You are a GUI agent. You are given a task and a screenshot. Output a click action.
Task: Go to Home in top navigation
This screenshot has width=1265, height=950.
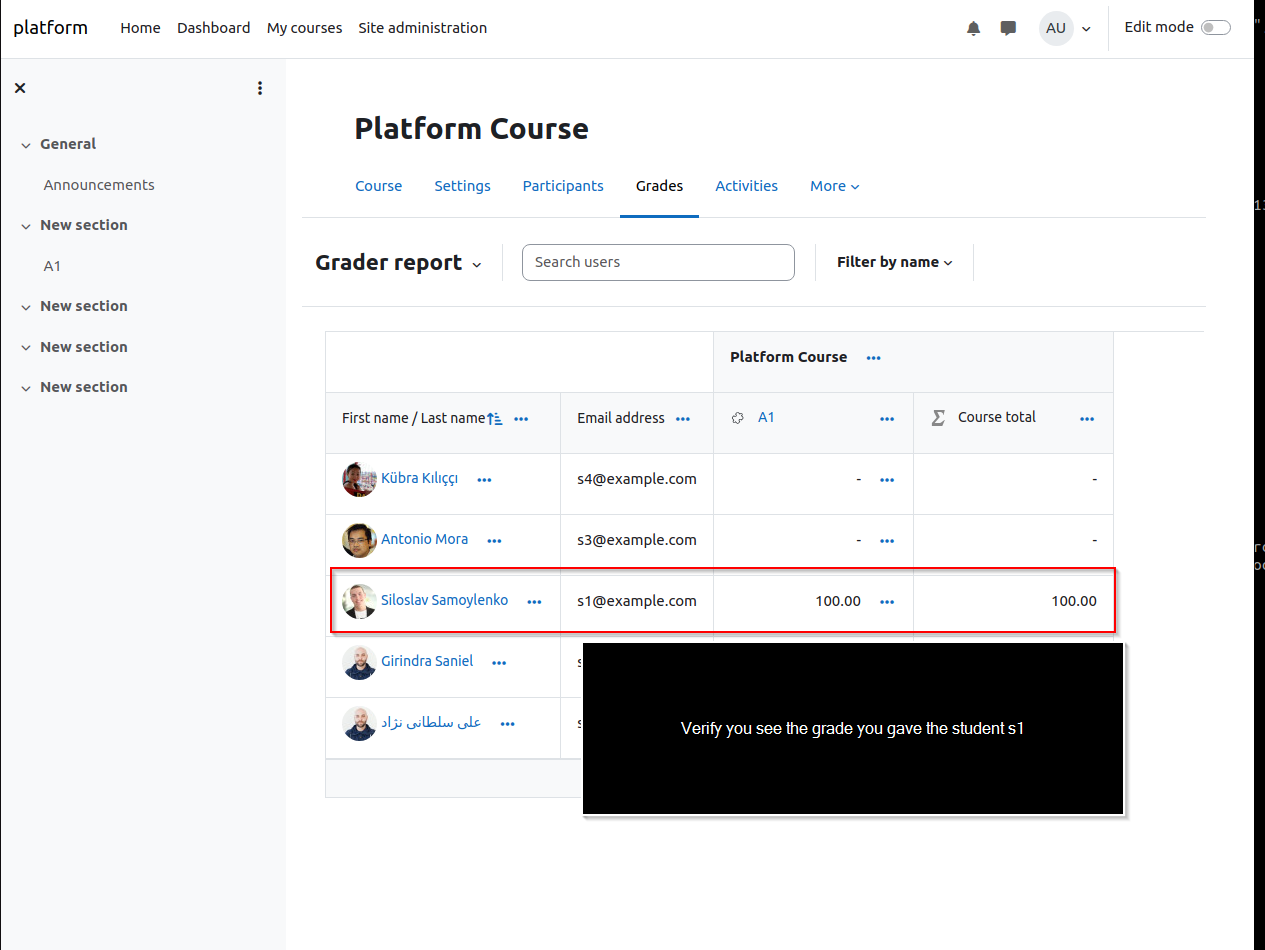(140, 28)
